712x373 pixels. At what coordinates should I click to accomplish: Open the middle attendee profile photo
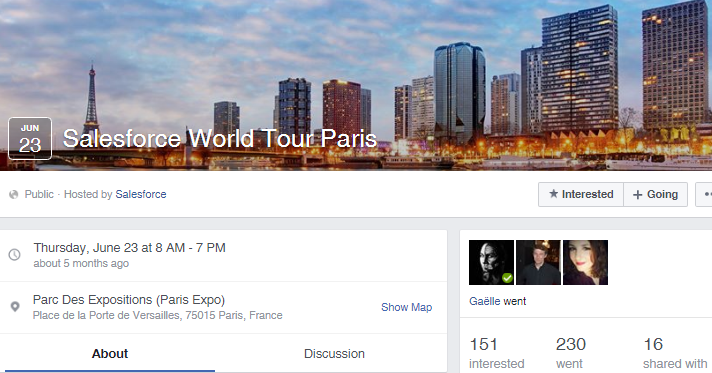539,263
